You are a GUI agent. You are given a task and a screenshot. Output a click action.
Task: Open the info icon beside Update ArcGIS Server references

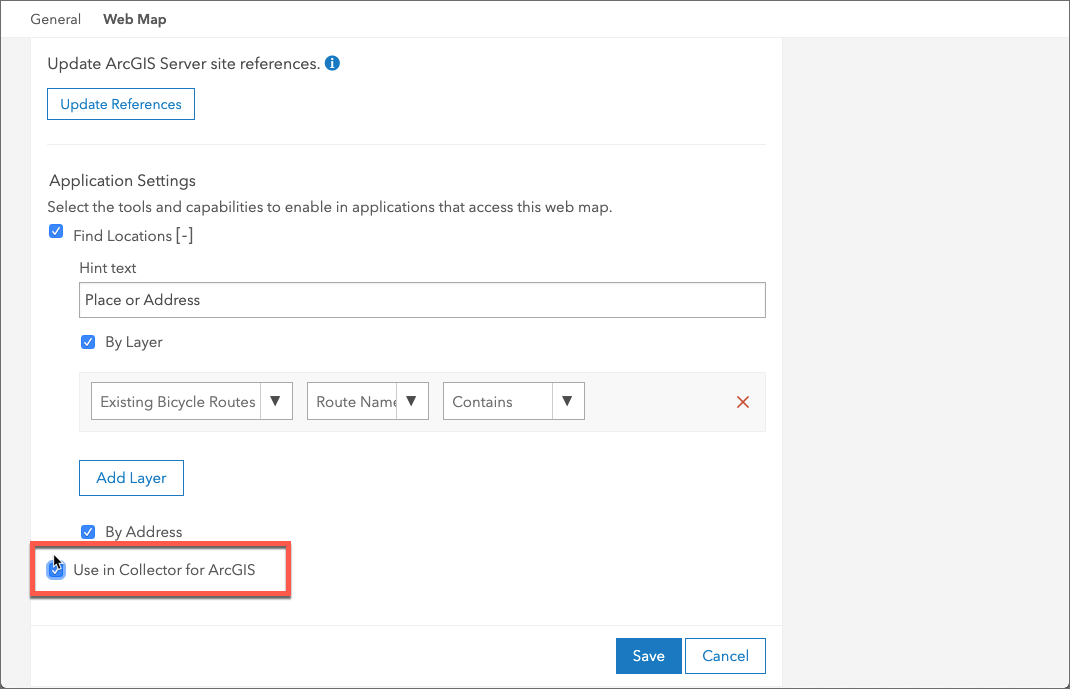[x=332, y=63]
